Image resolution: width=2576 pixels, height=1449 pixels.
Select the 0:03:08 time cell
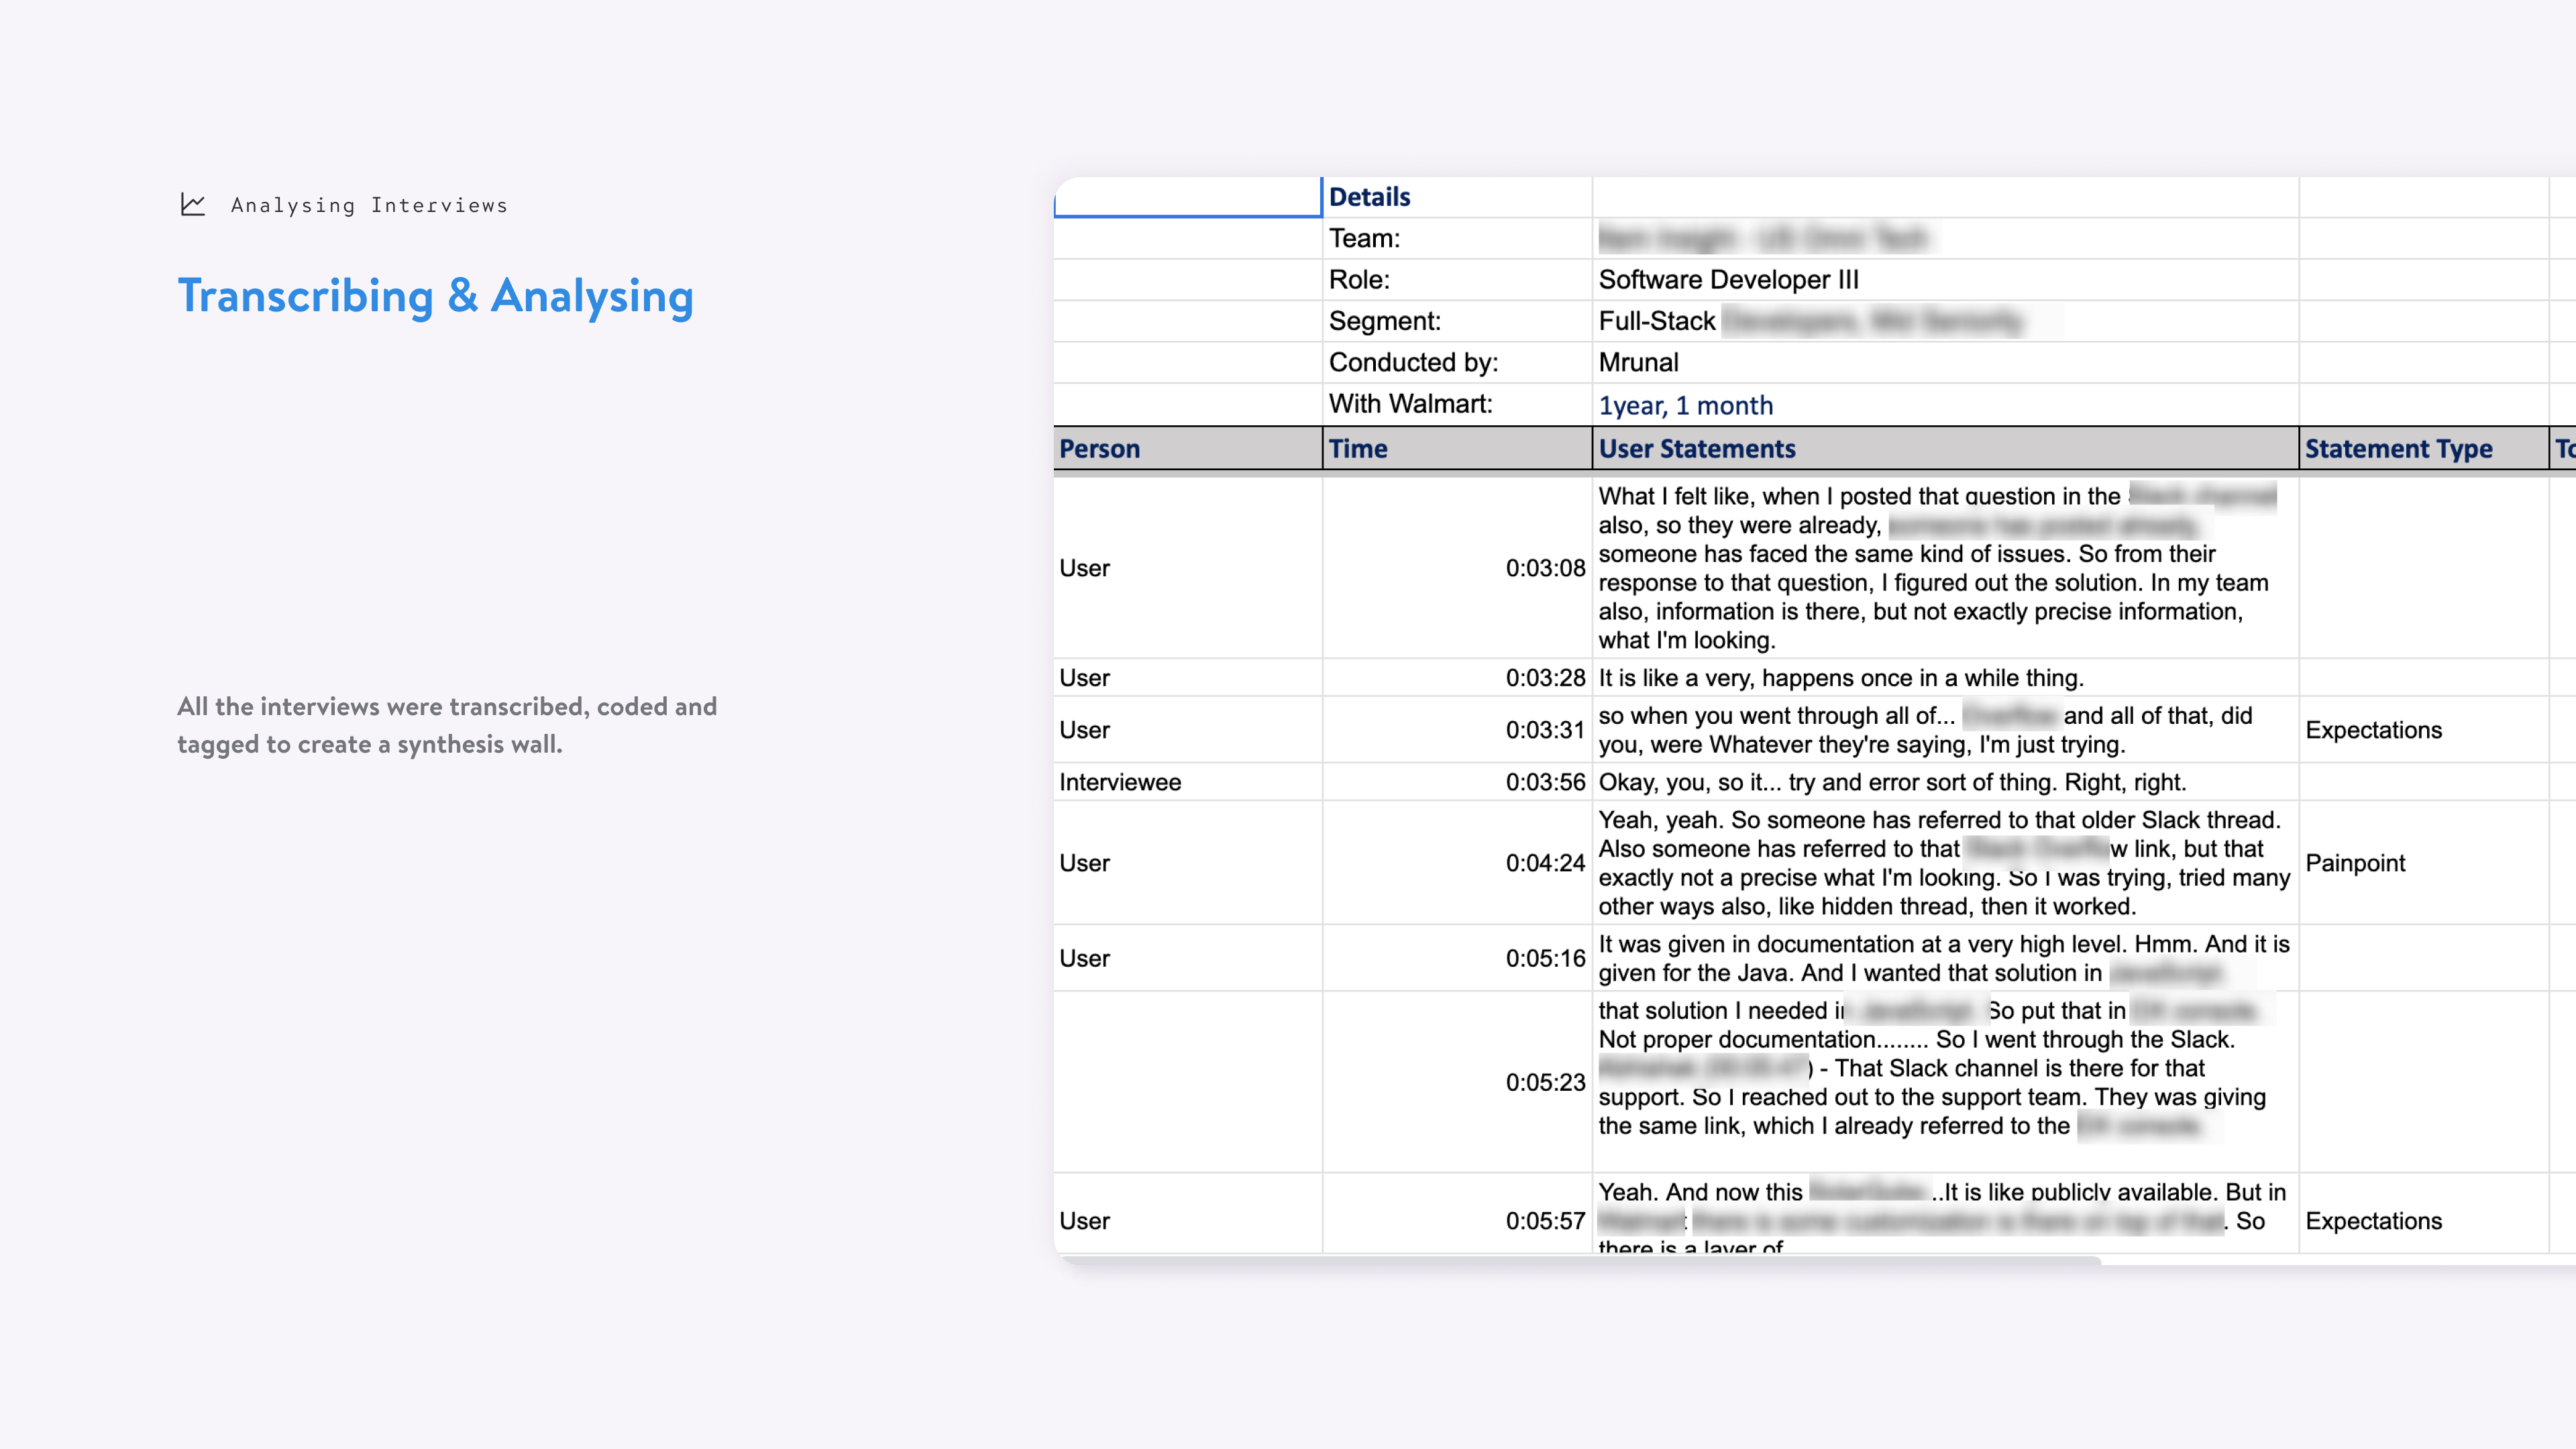pyautogui.click(x=1457, y=568)
